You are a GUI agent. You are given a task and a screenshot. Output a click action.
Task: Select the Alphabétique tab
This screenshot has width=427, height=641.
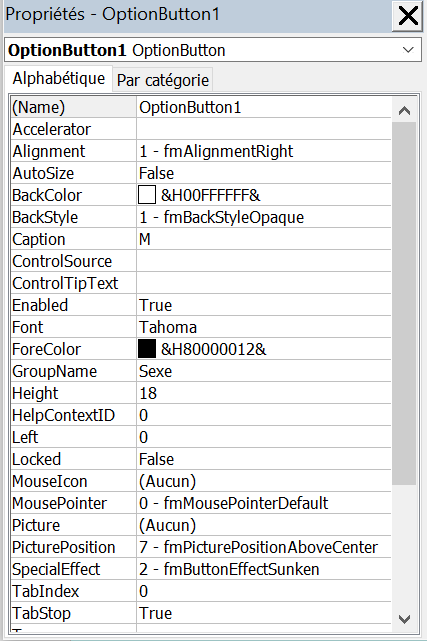(58, 78)
